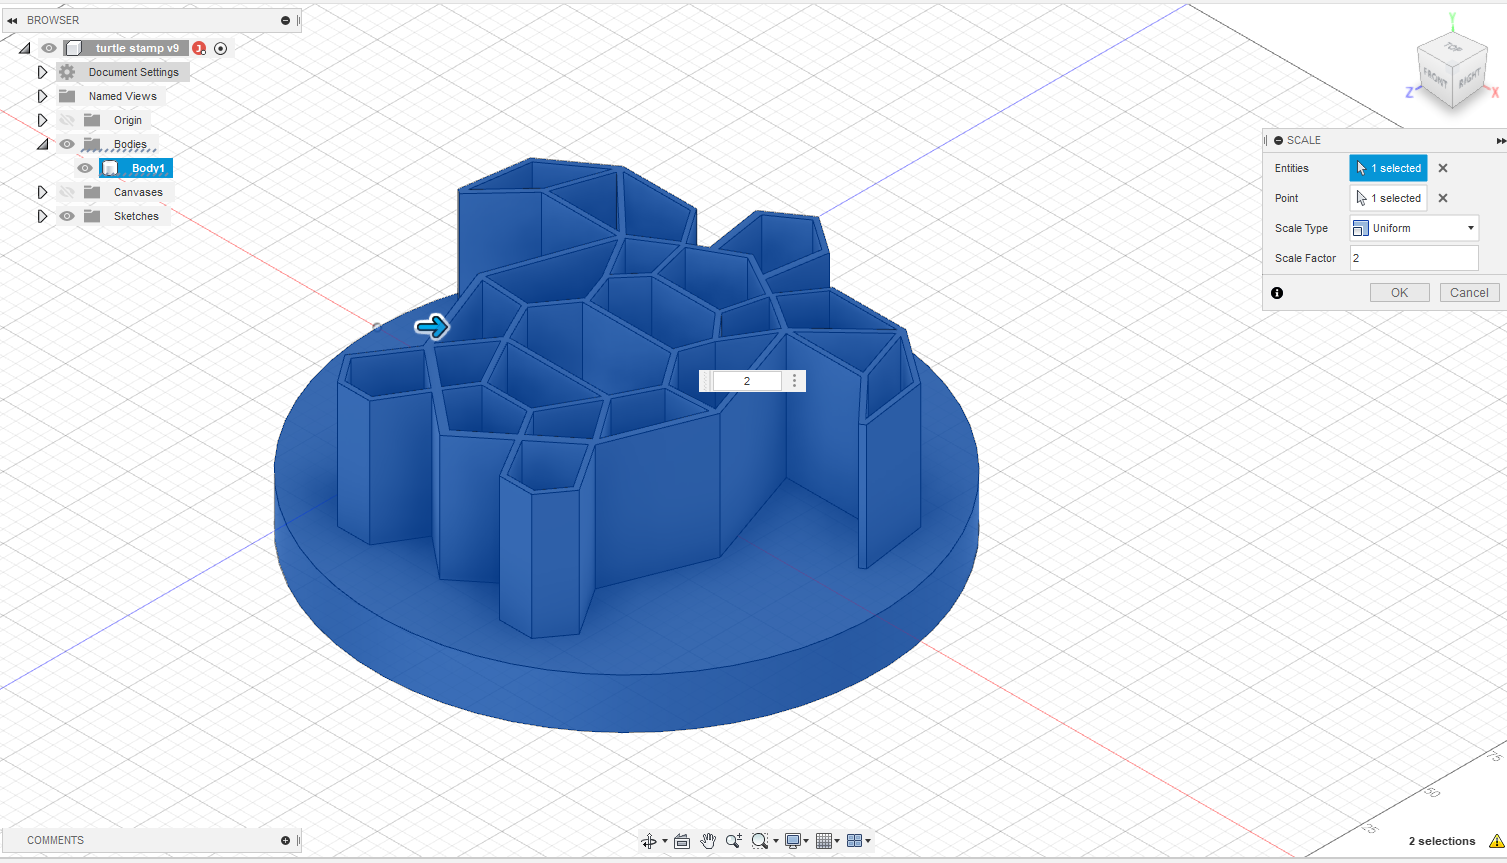Click the Point 1 selected button
Image resolution: width=1507 pixels, height=863 pixels.
(x=1388, y=198)
